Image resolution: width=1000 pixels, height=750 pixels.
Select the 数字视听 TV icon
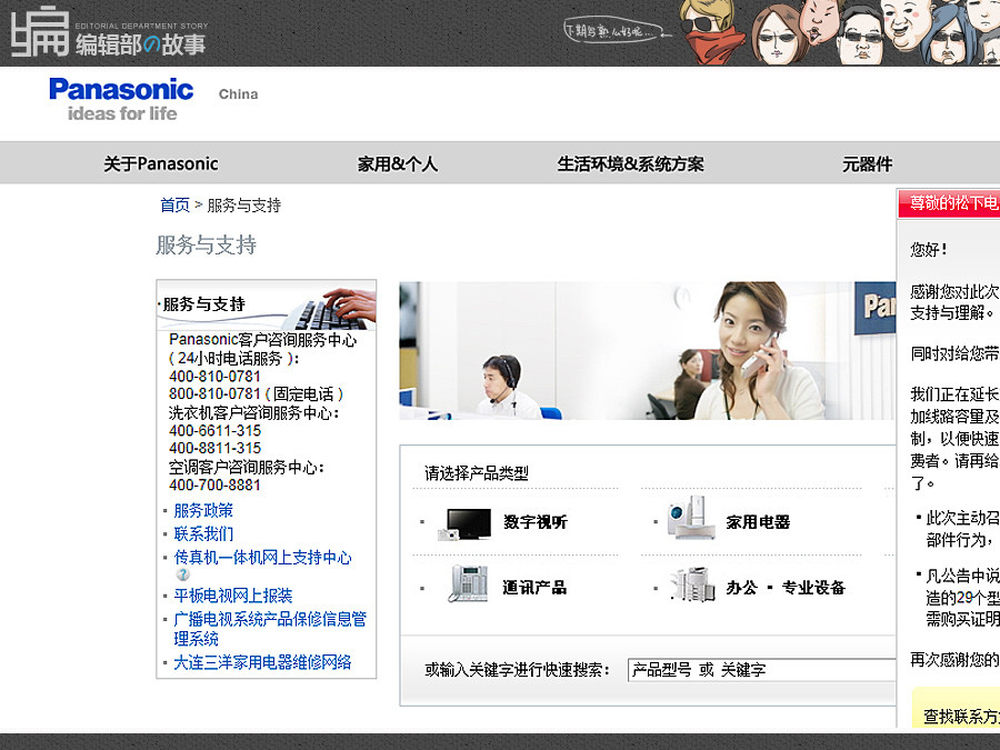465,524
